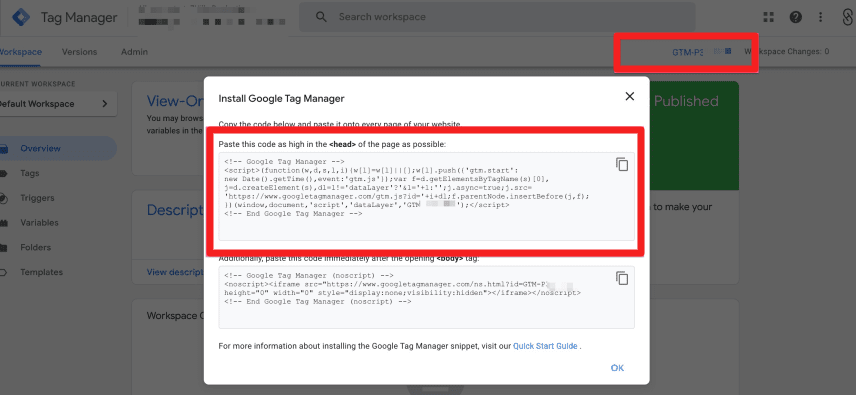Switch to the Admin tab
This screenshot has height=395, width=856.
134,52
